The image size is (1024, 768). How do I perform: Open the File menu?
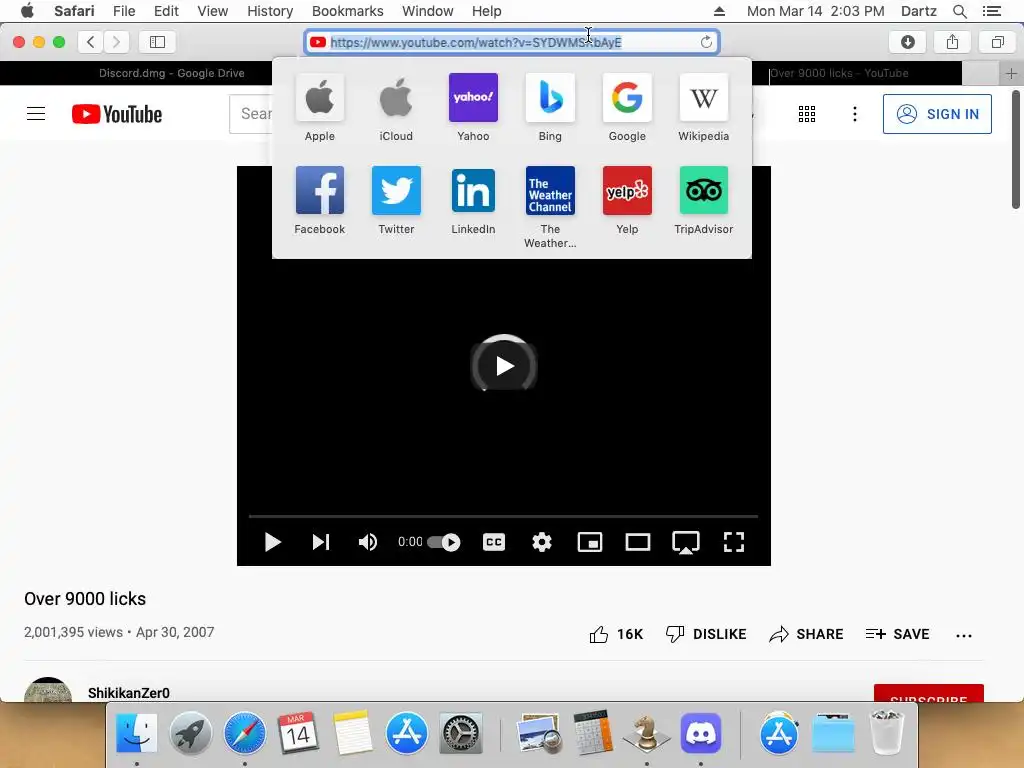pos(124,11)
